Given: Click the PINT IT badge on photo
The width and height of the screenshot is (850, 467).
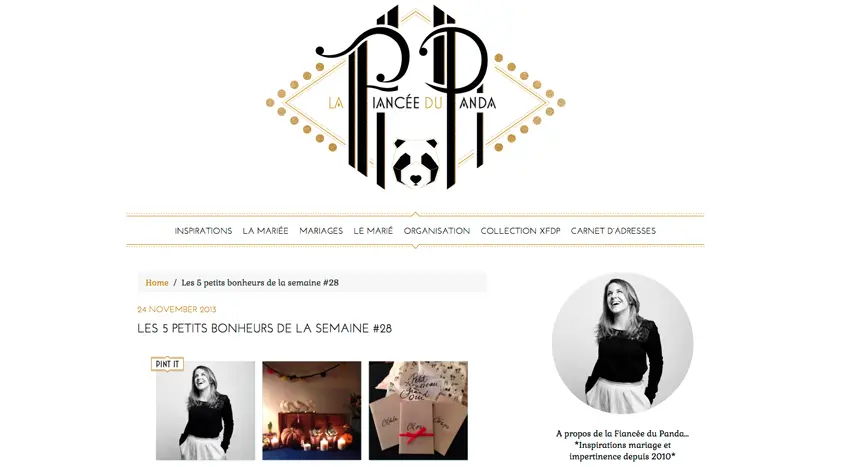Looking at the screenshot, I should [167, 364].
